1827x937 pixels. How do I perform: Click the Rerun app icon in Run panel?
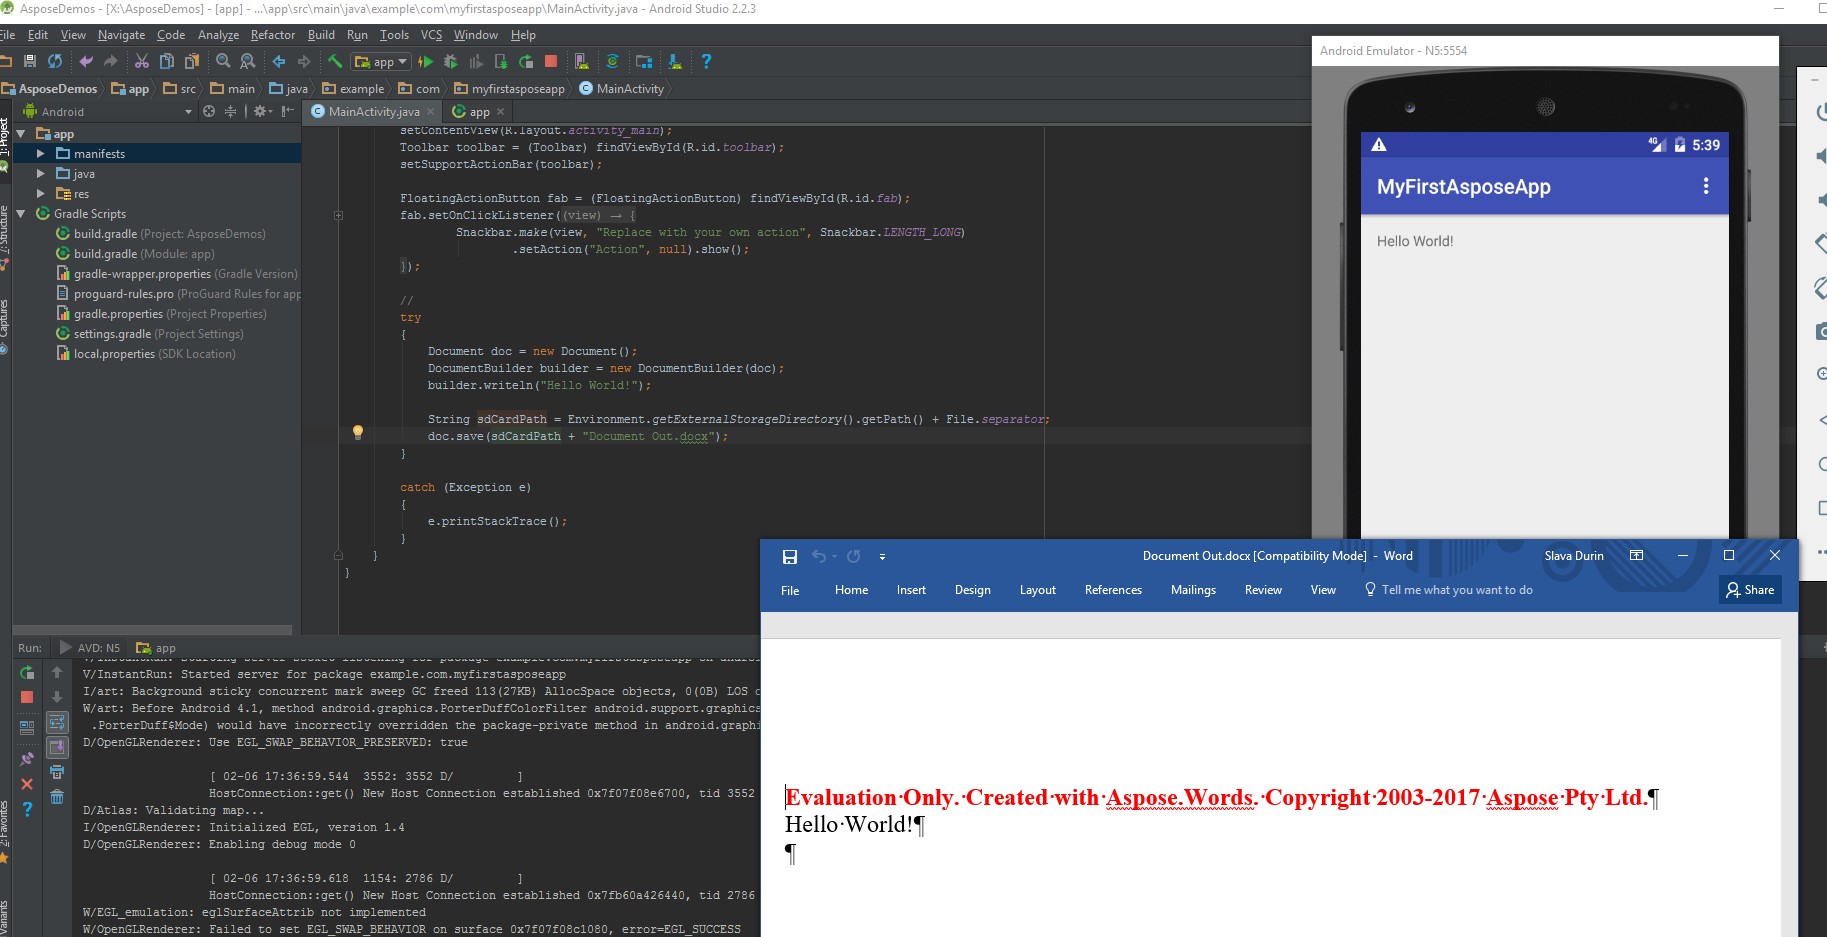27,672
